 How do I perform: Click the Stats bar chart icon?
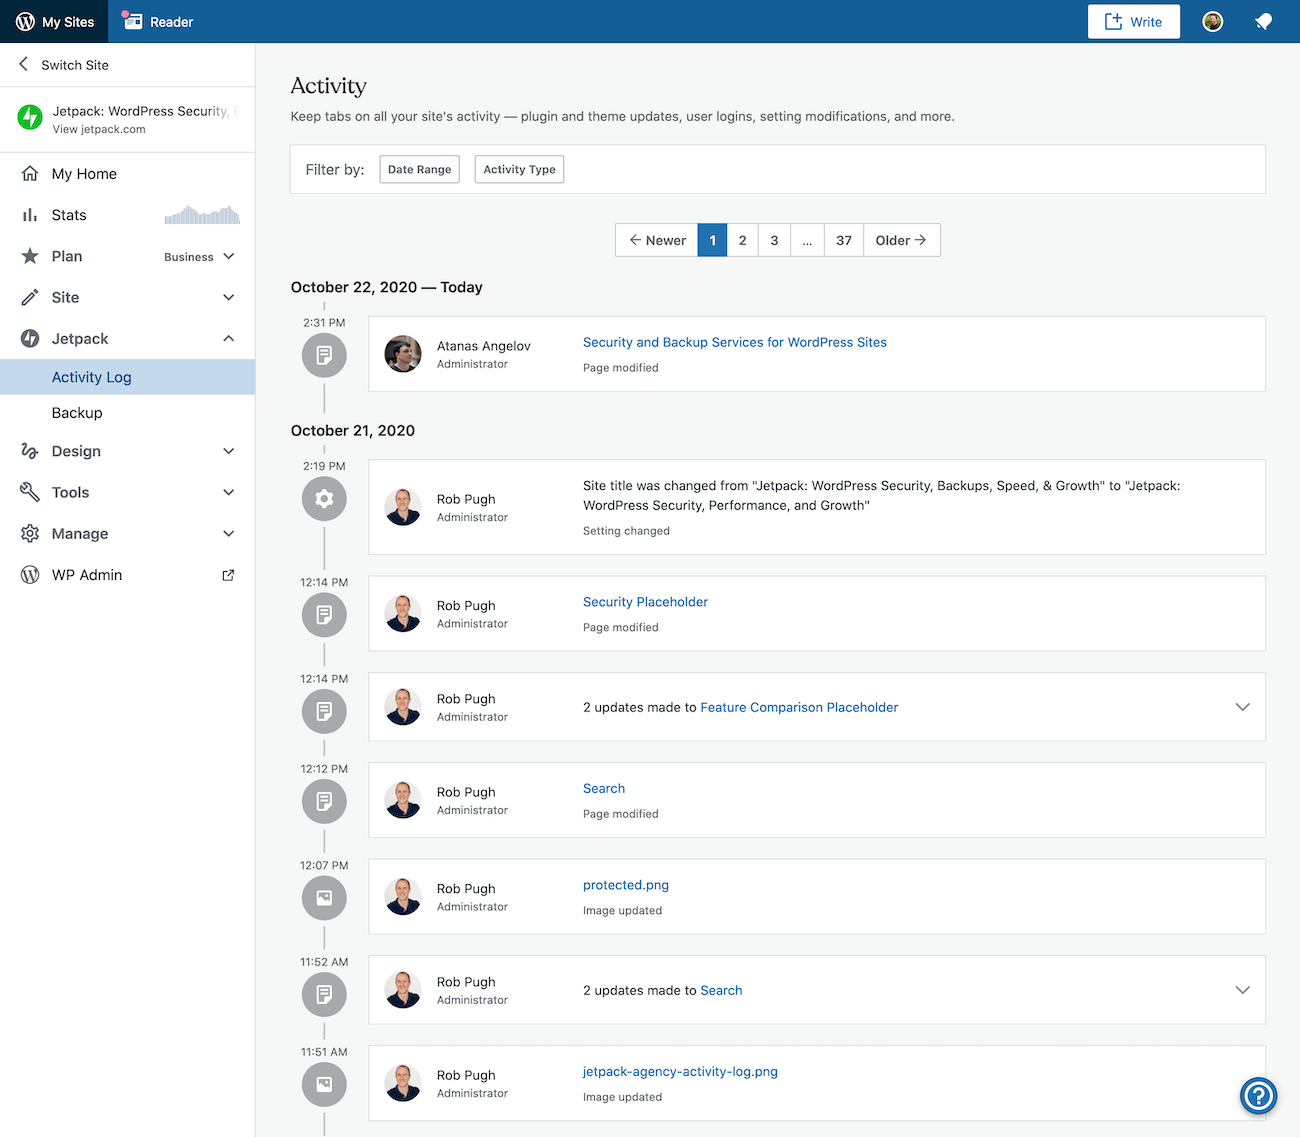[x=30, y=215]
